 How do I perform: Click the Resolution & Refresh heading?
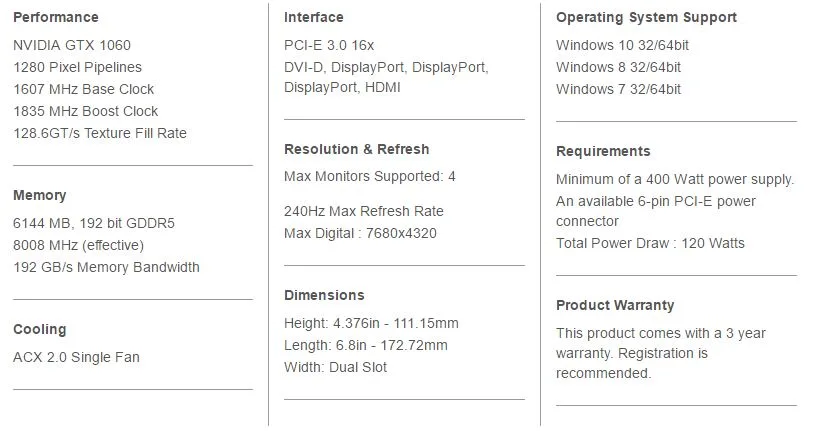tap(356, 149)
